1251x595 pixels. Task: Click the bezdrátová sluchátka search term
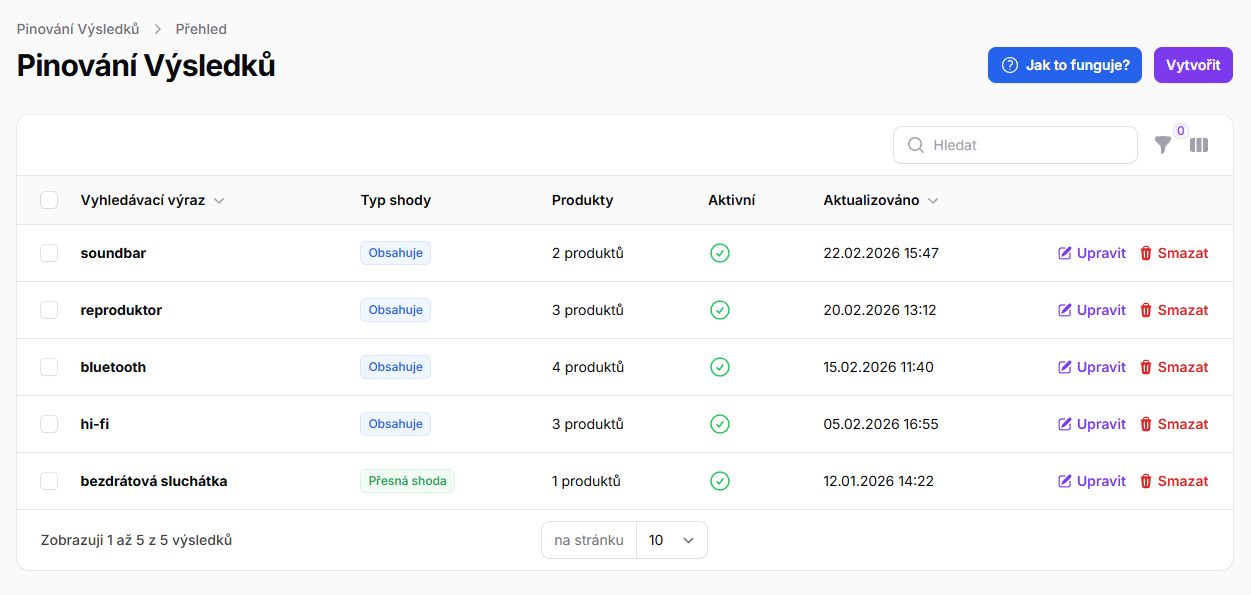(x=154, y=481)
